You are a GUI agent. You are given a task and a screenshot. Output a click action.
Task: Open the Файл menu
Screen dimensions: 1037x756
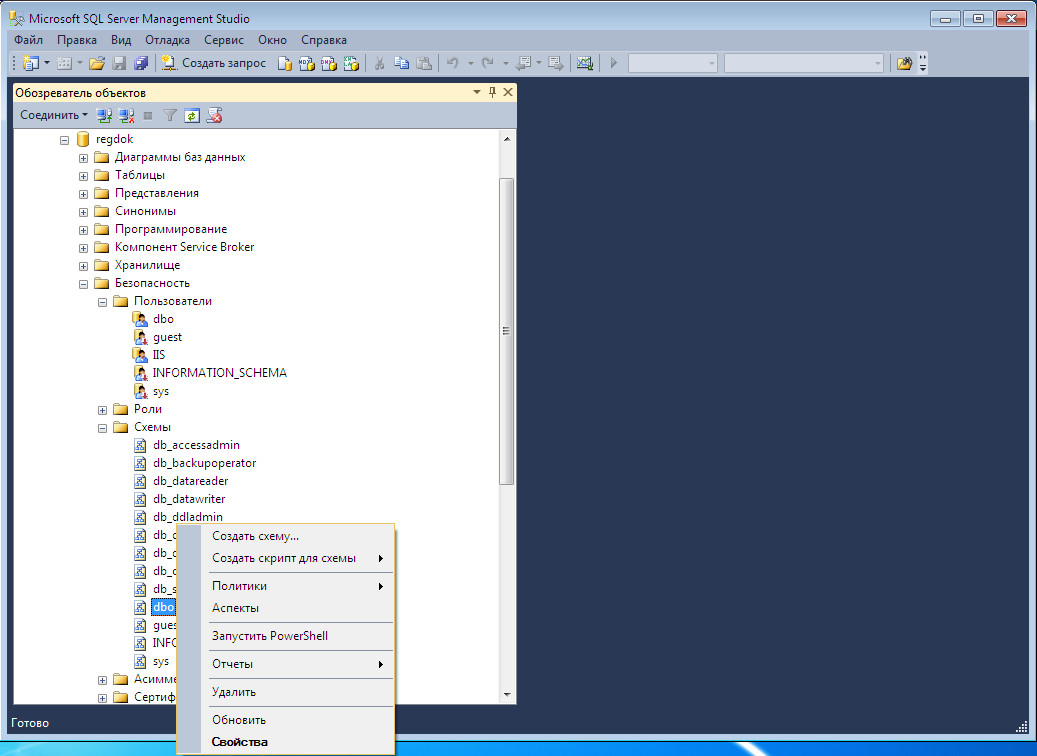click(28, 40)
